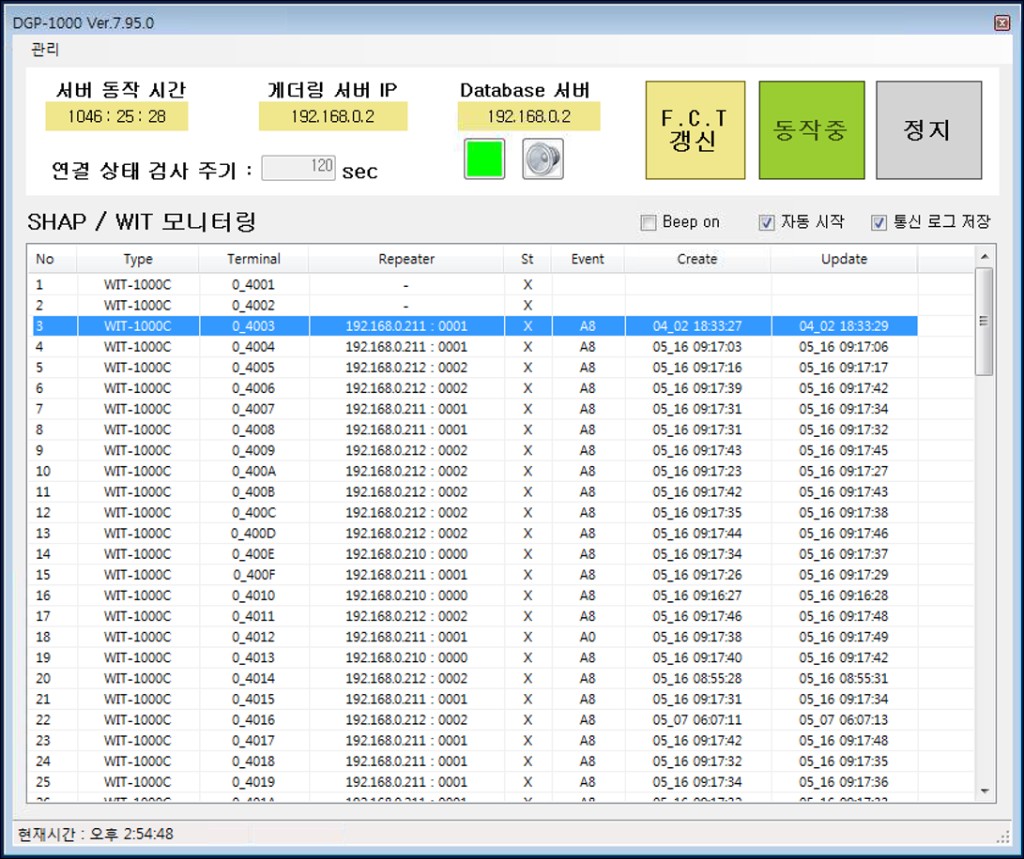The height and width of the screenshot is (859, 1024).
Task: Click the gathering server IP 192.168.0.2 under 게더링 서버 IP
Action: point(333,116)
